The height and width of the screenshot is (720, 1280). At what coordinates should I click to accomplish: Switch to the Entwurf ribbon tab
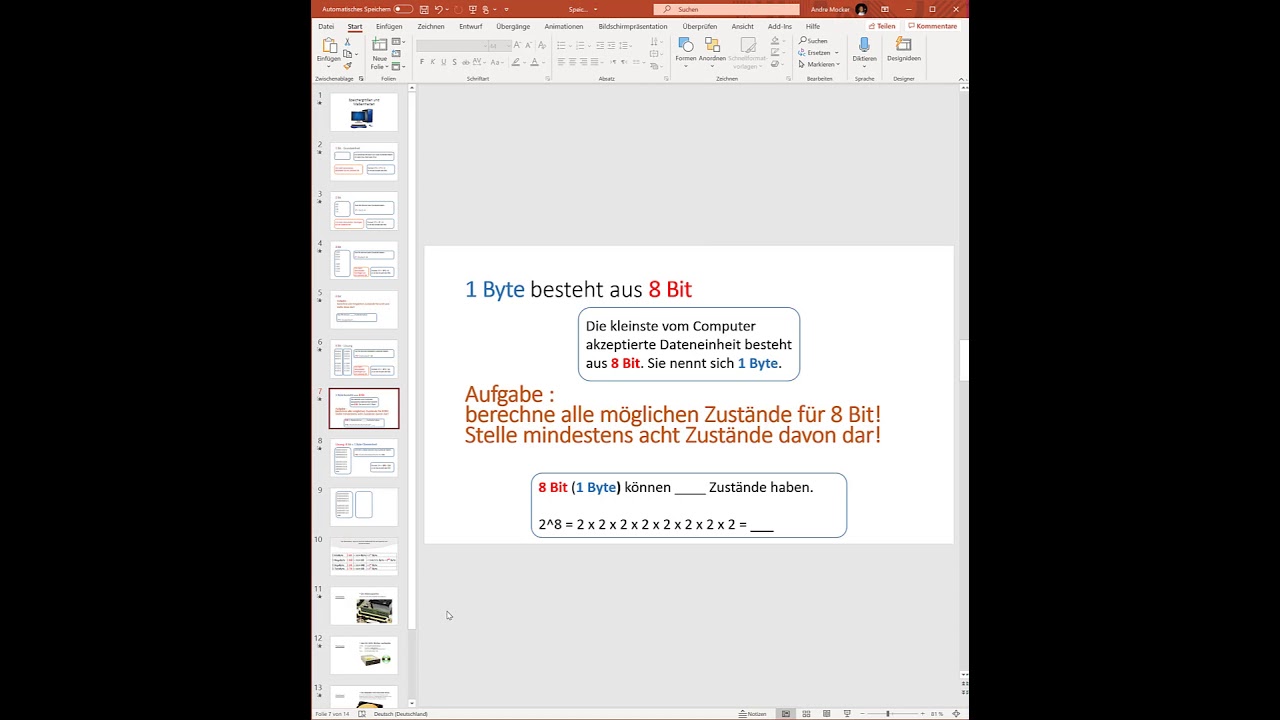pyautogui.click(x=471, y=26)
